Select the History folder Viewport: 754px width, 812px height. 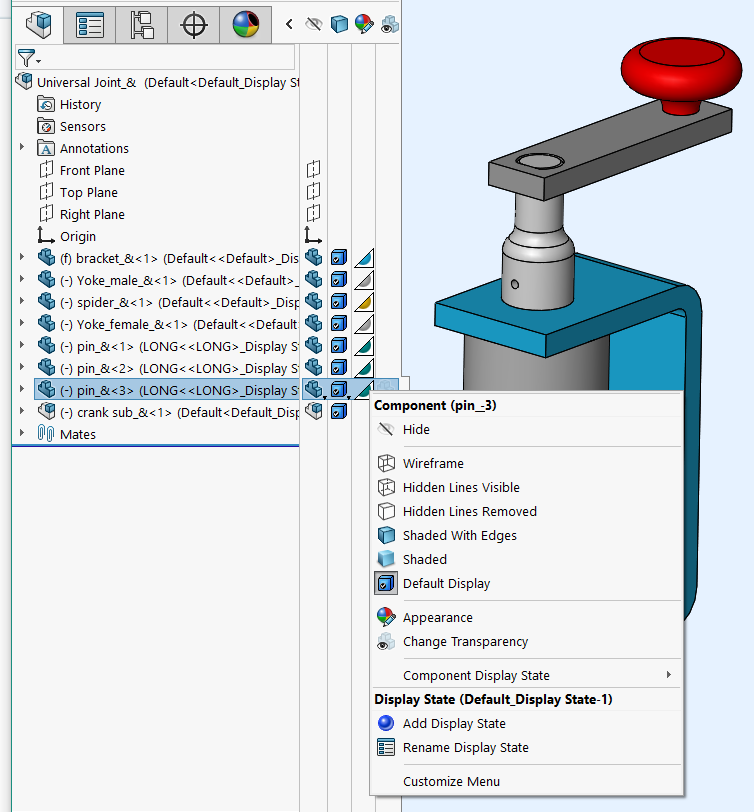69,105
